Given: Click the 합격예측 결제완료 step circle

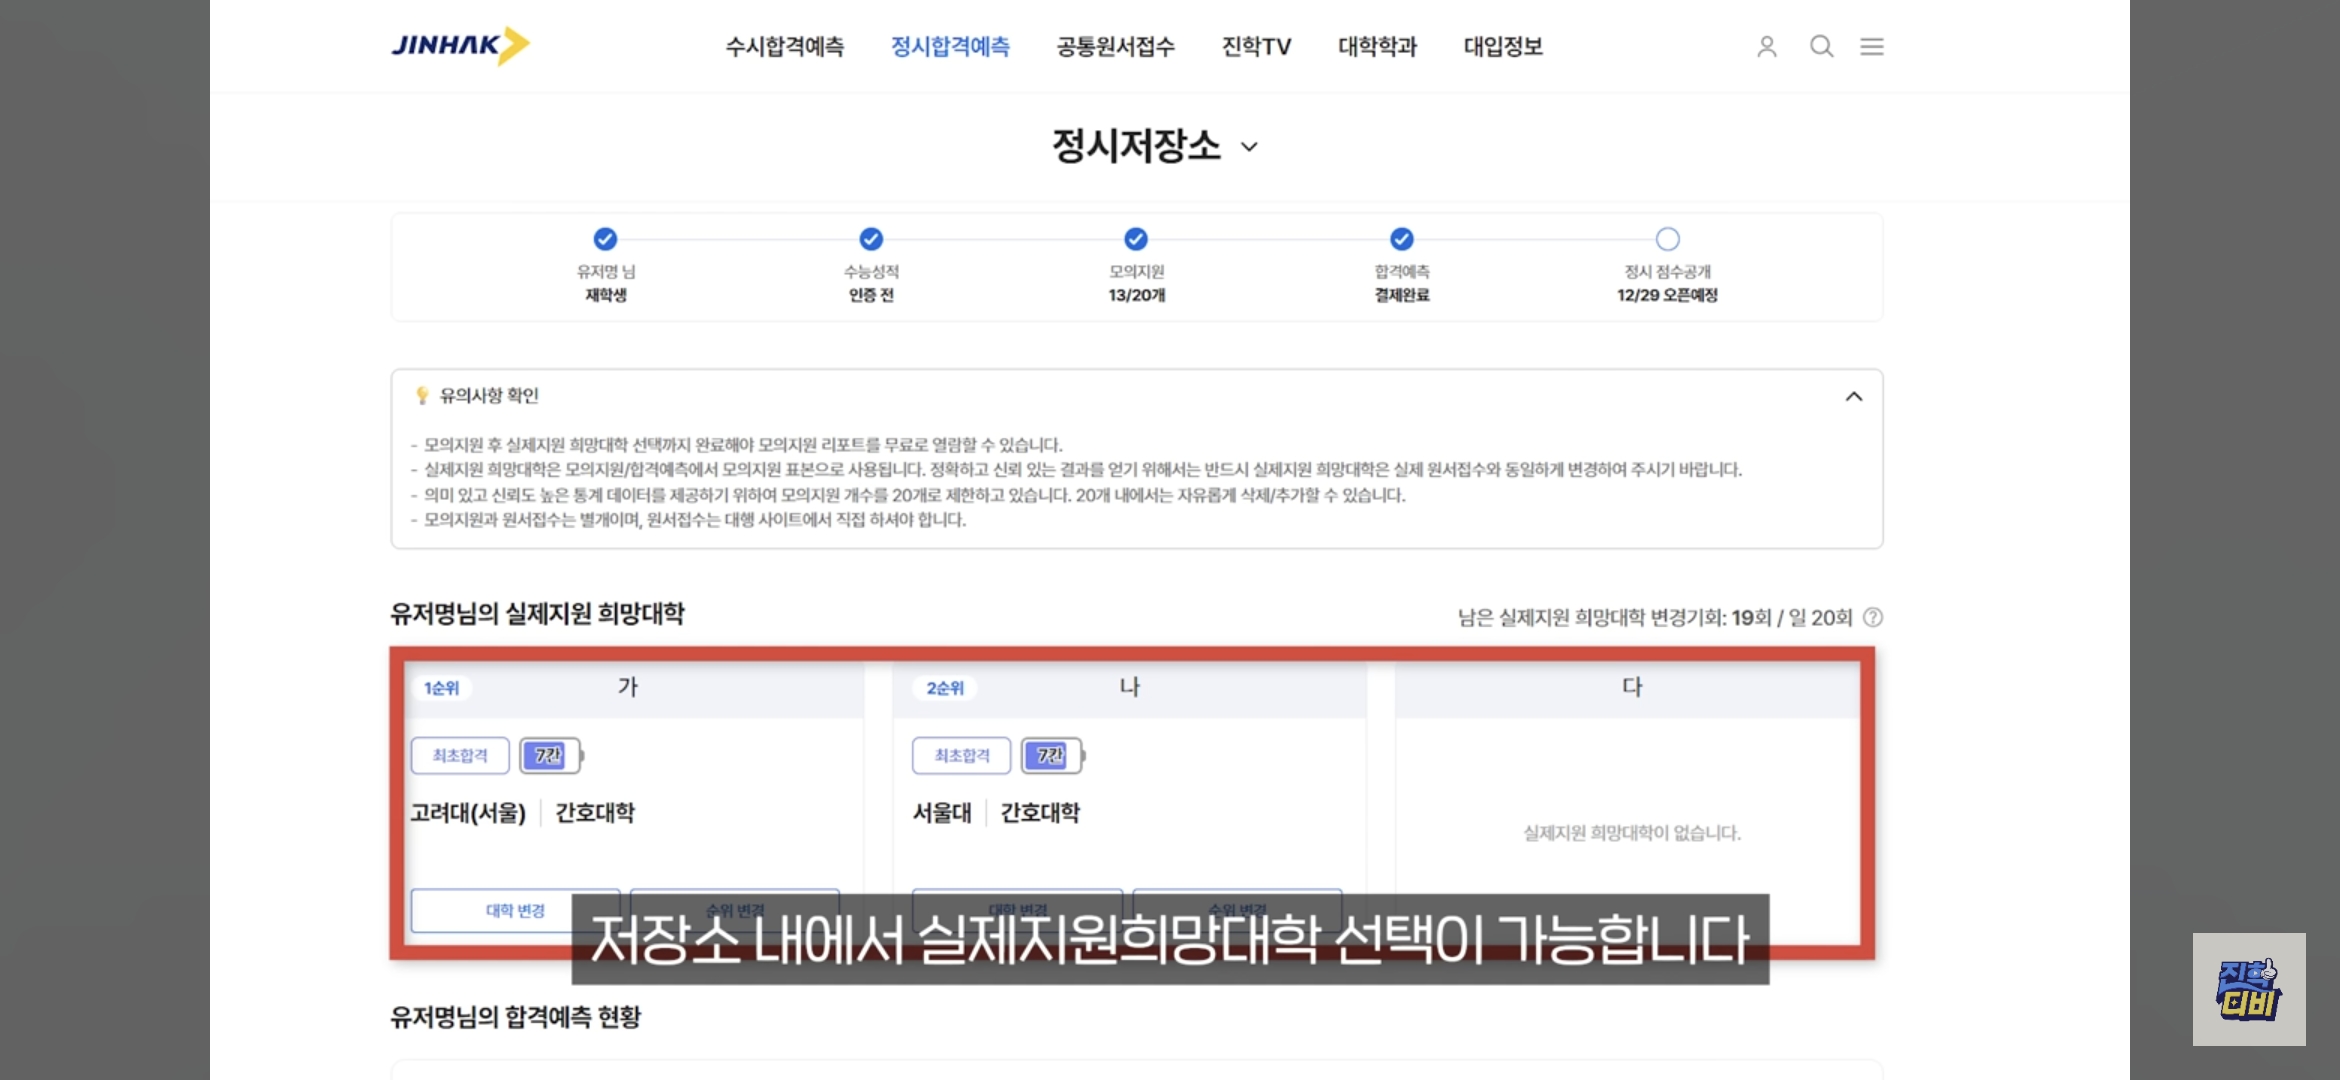Looking at the screenshot, I should pos(1402,239).
